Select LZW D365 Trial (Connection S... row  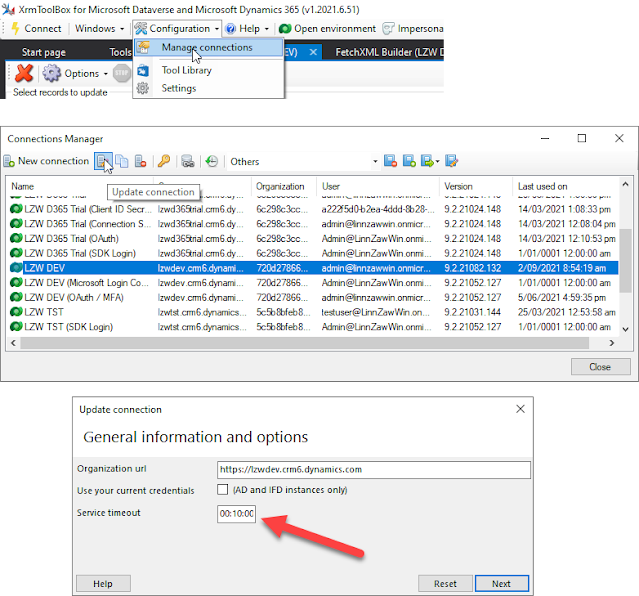click(313, 224)
